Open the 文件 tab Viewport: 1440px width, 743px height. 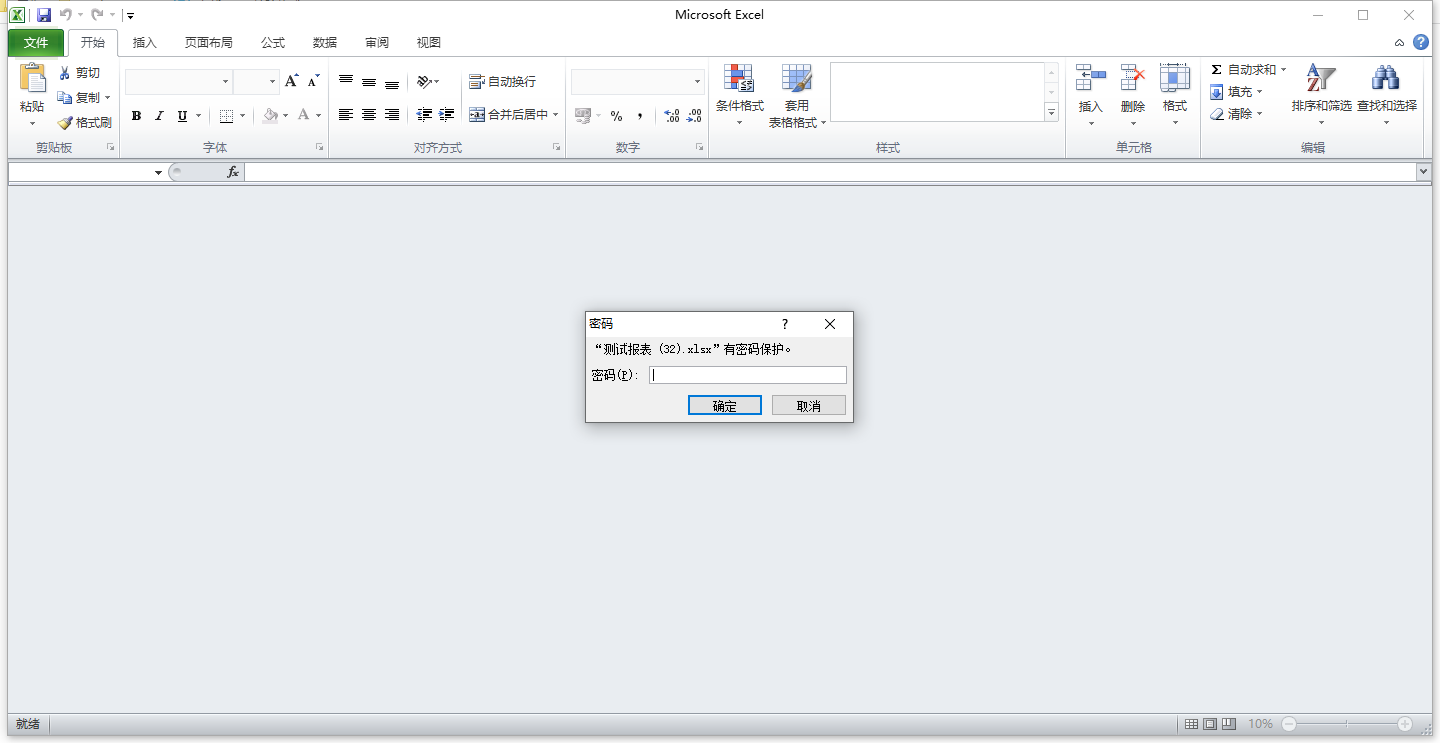[35, 42]
